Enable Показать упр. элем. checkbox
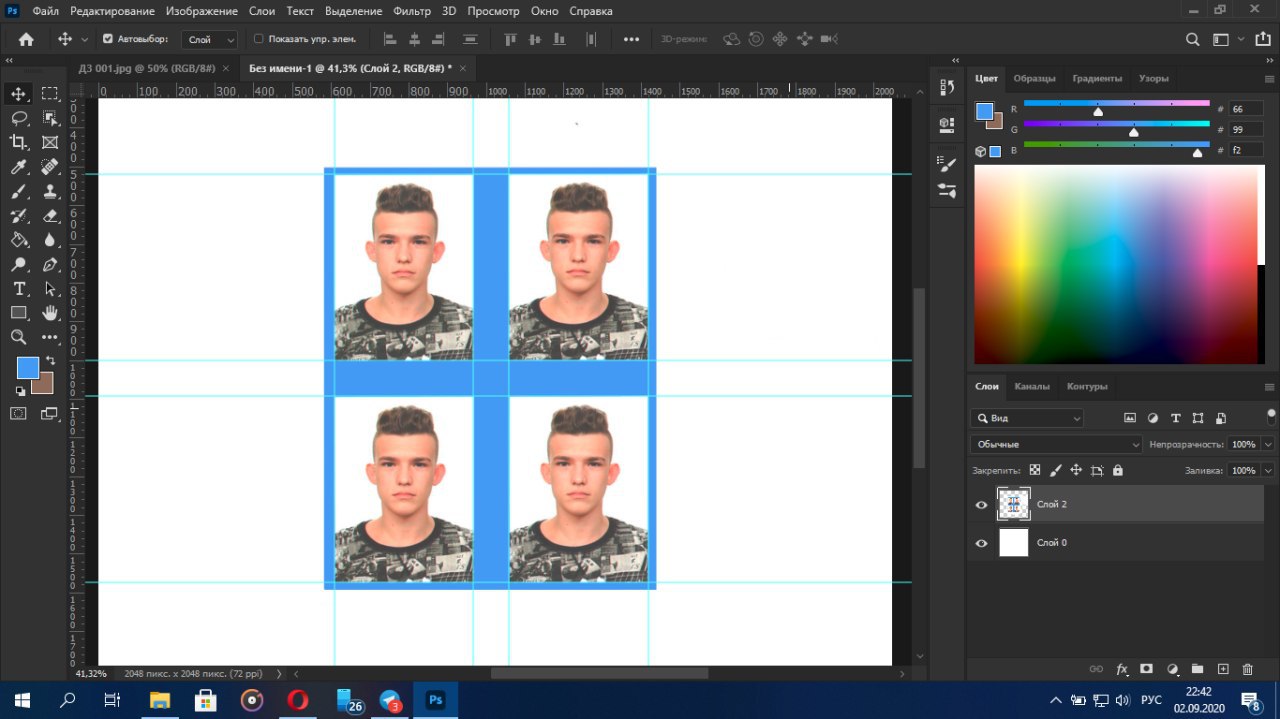1280x719 pixels. 259,39
